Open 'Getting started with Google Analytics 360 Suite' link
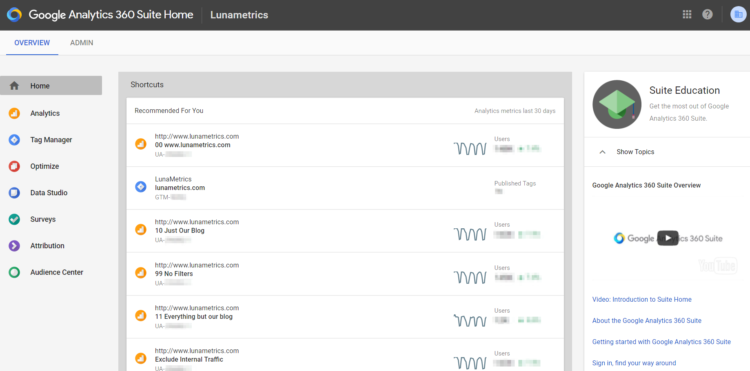This screenshot has width=750, height=371. (x=662, y=342)
